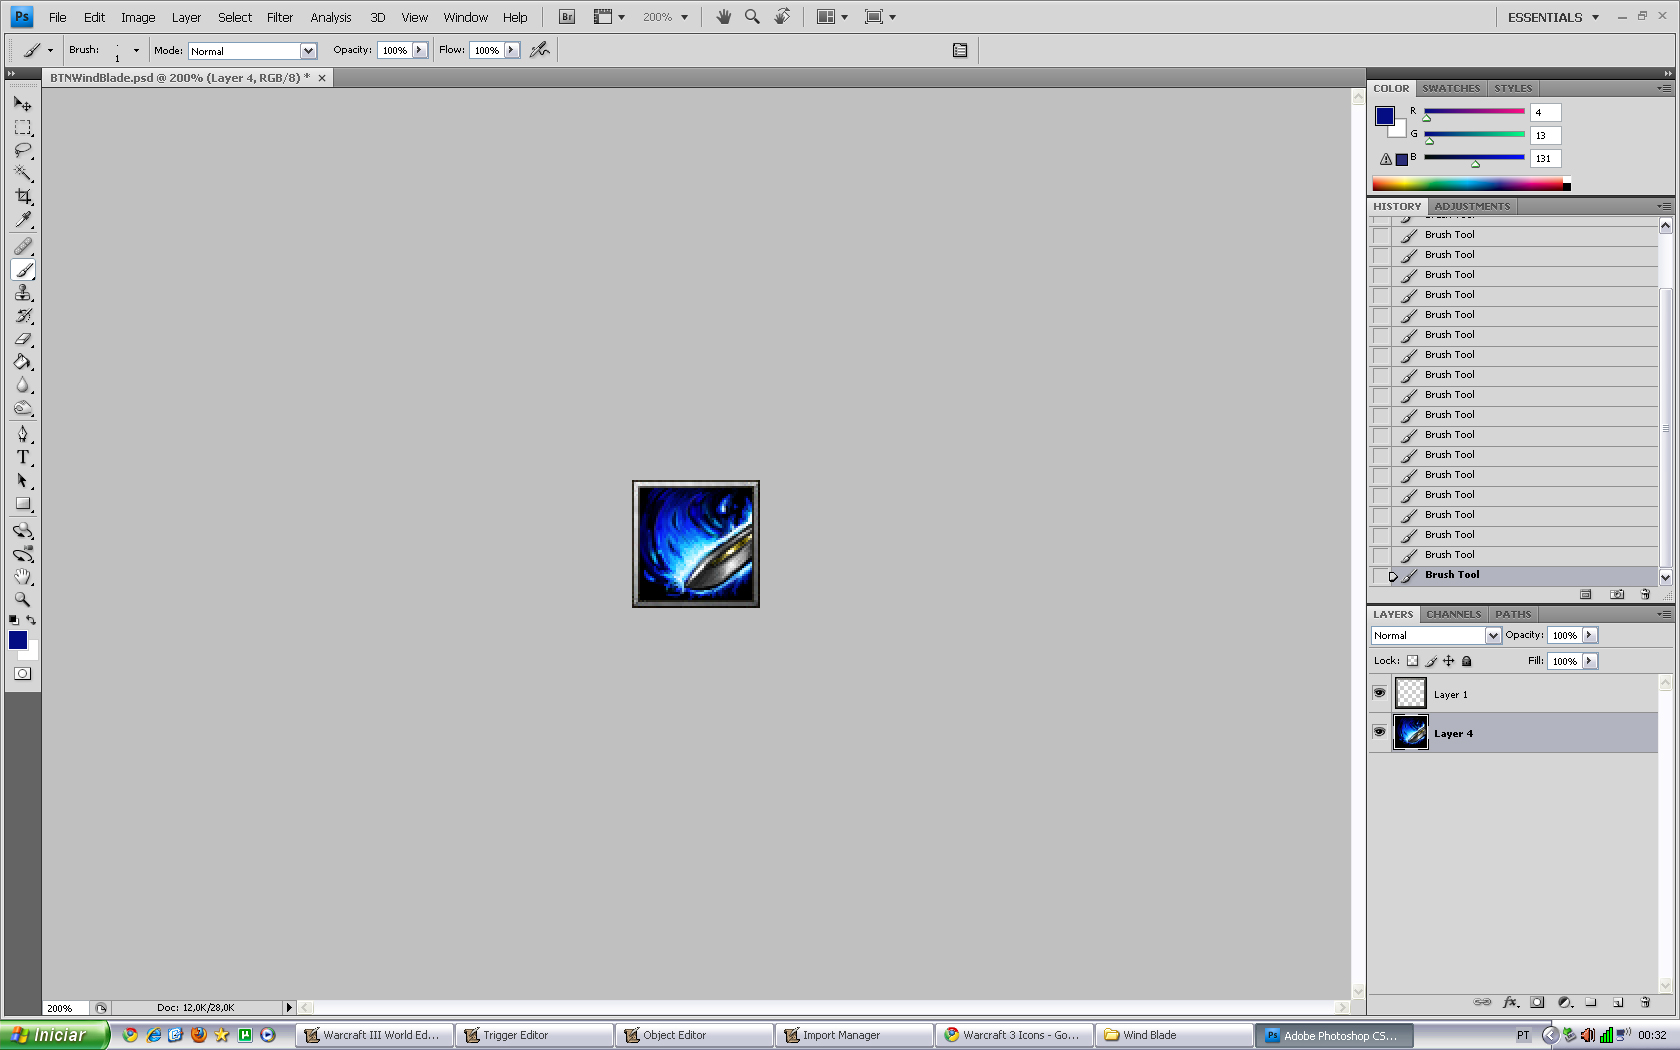Open Brush Preset picker arrow

point(136,50)
